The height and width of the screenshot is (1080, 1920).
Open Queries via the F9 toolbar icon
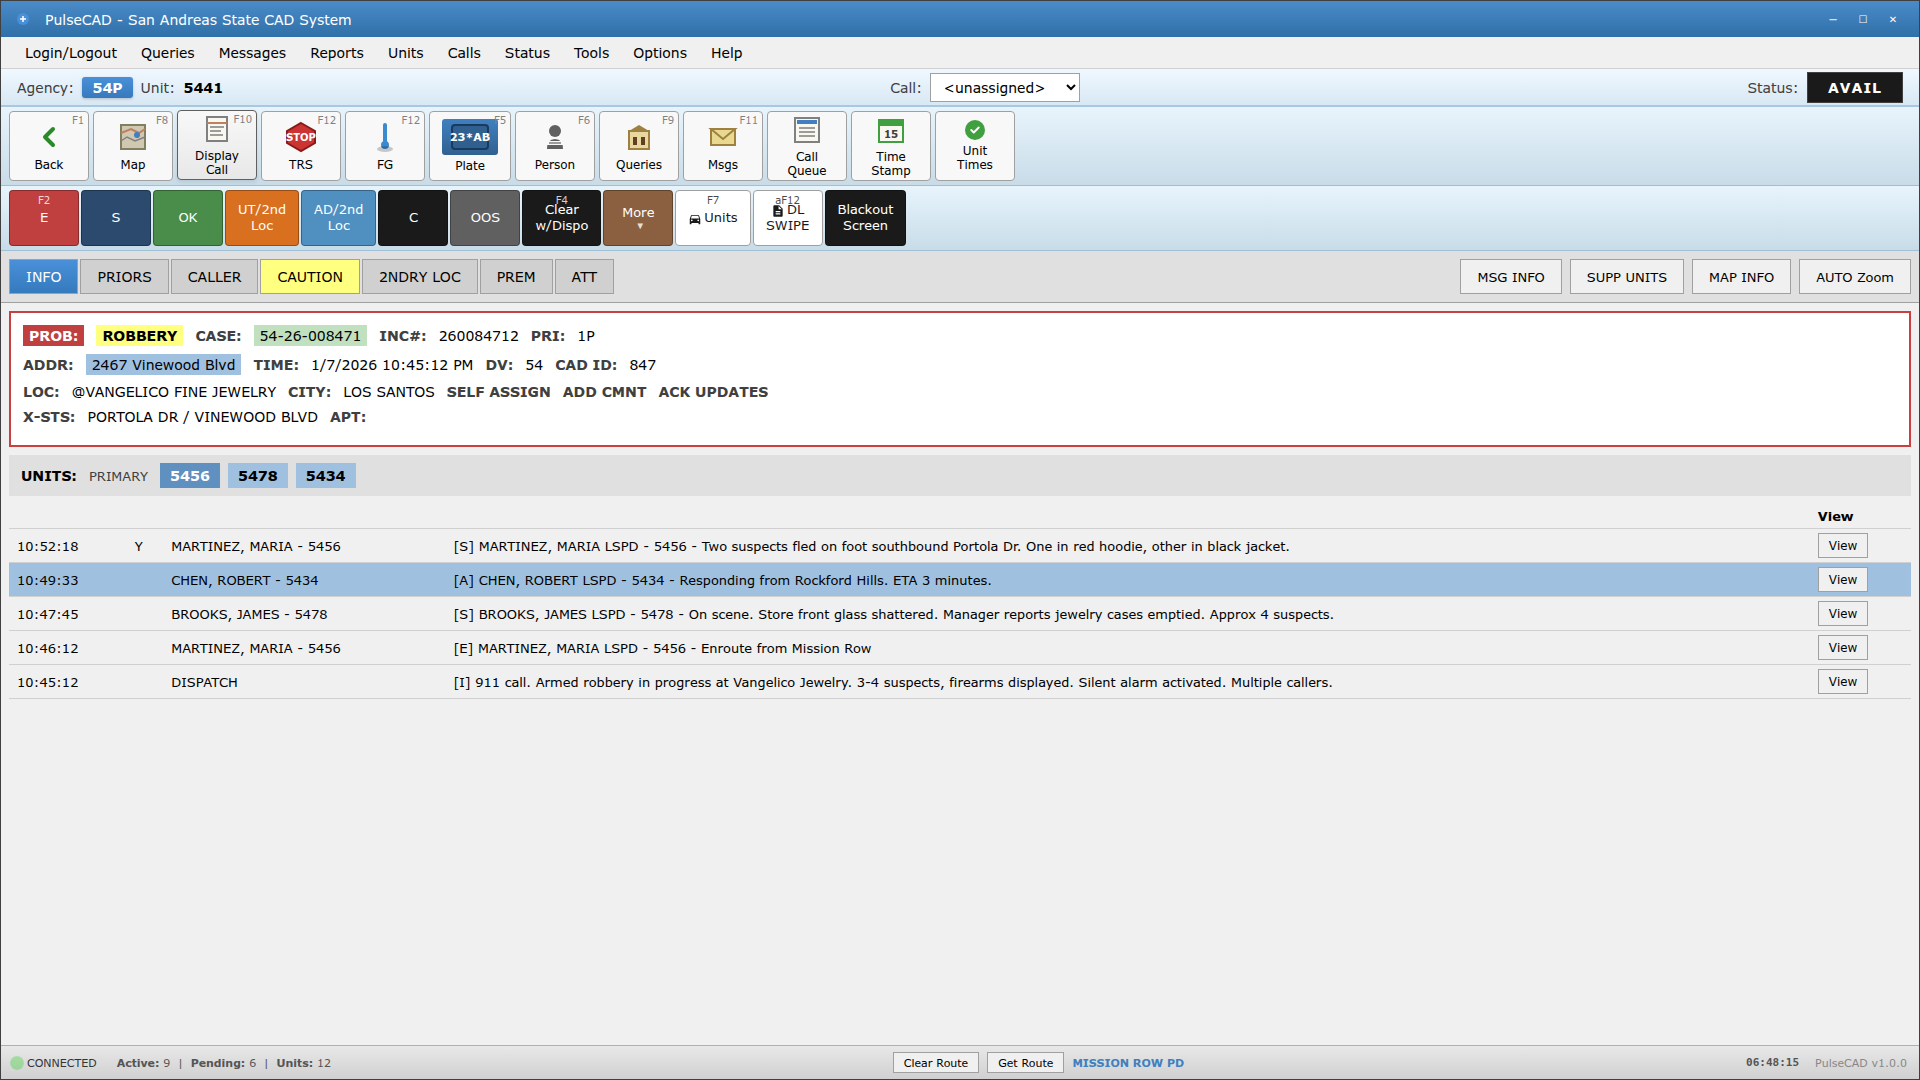638,145
